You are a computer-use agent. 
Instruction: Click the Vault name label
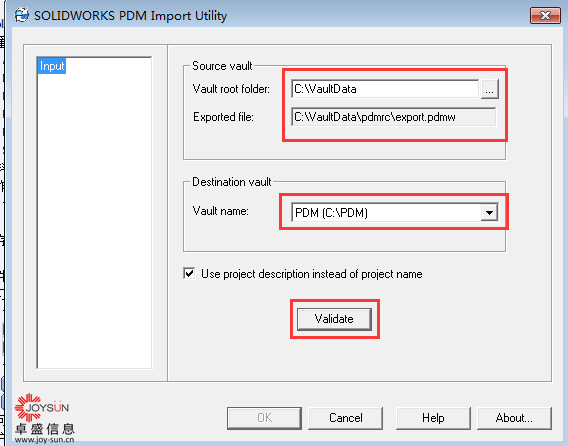click(221, 211)
